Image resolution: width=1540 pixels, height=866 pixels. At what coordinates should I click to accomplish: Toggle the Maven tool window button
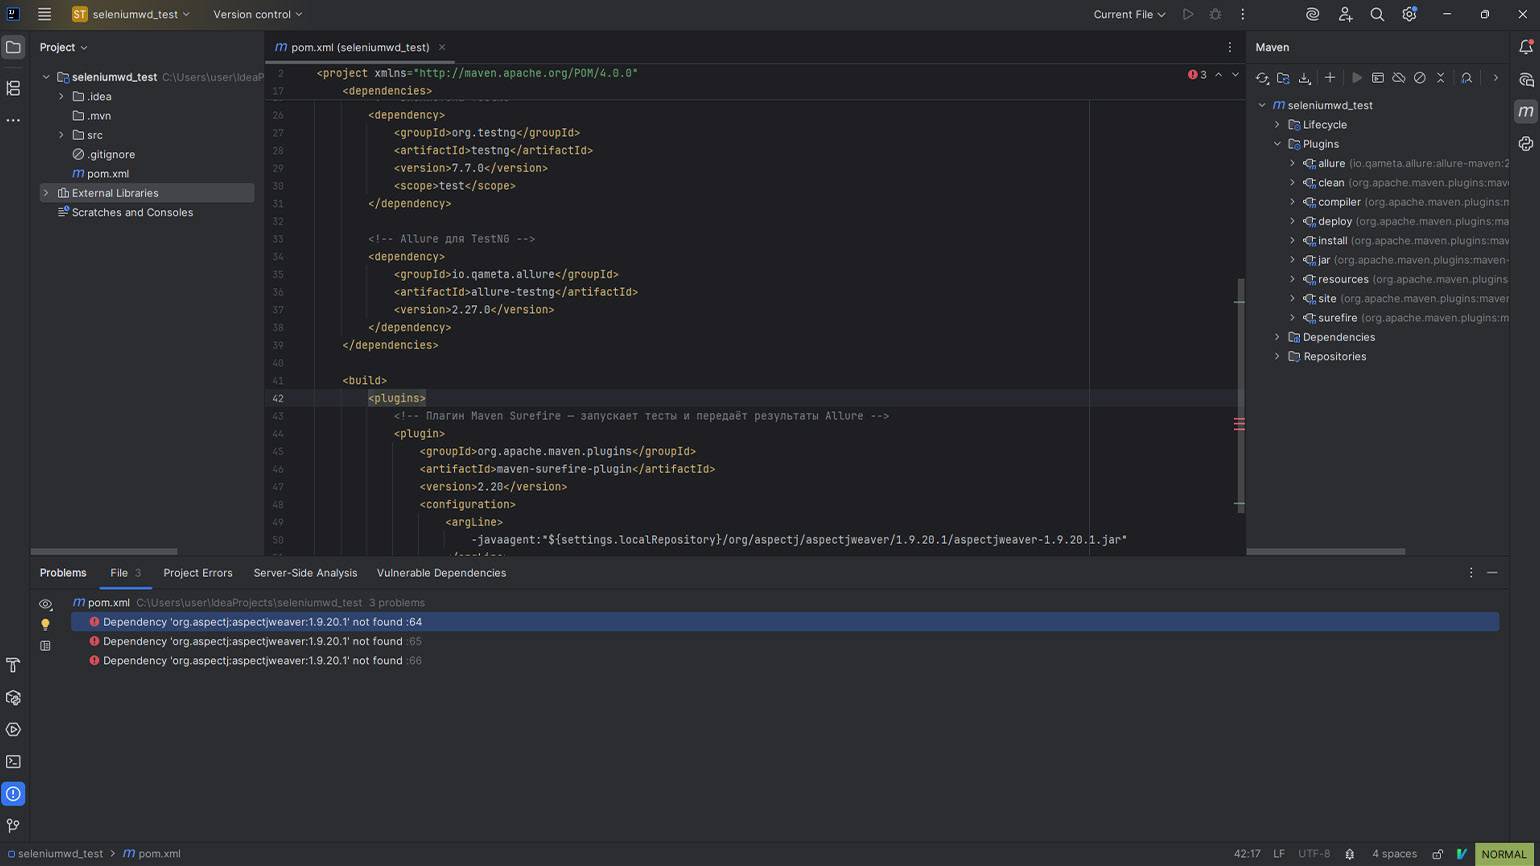click(1526, 111)
